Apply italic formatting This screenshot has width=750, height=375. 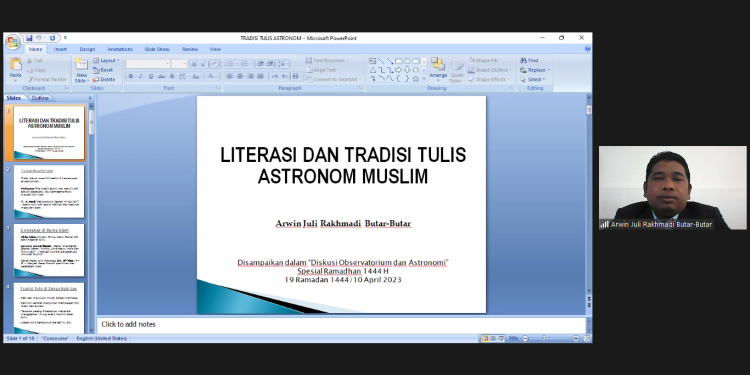tap(141, 77)
